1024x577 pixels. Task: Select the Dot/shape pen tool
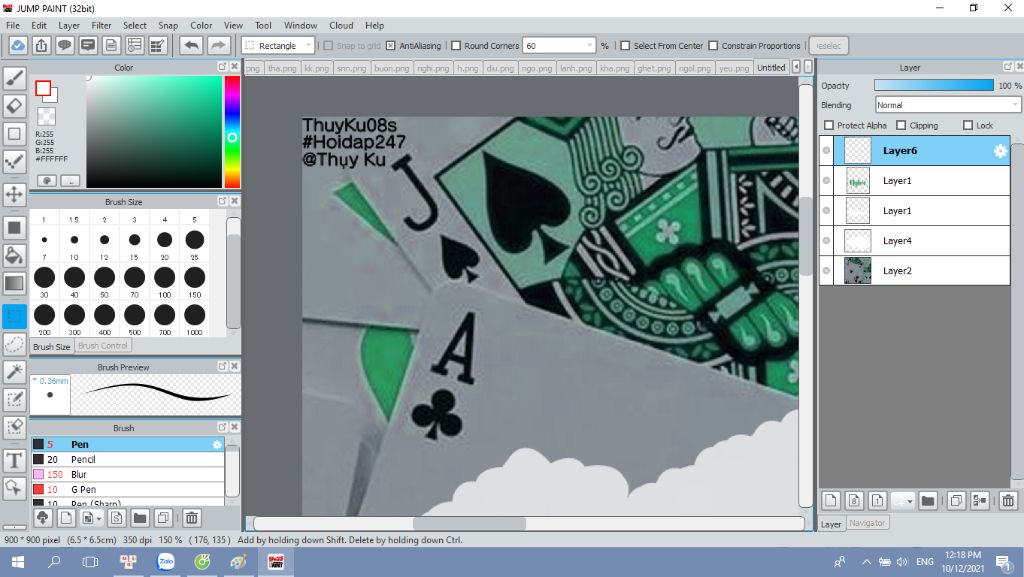[14, 161]
